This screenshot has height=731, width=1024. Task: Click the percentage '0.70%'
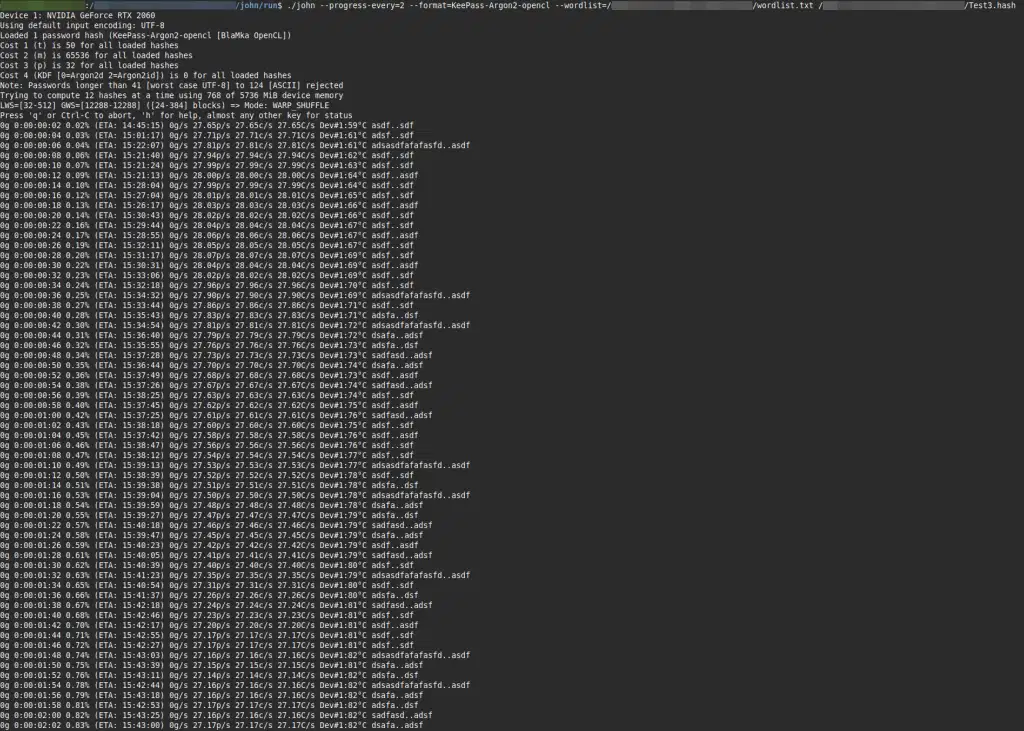(77, 625)
